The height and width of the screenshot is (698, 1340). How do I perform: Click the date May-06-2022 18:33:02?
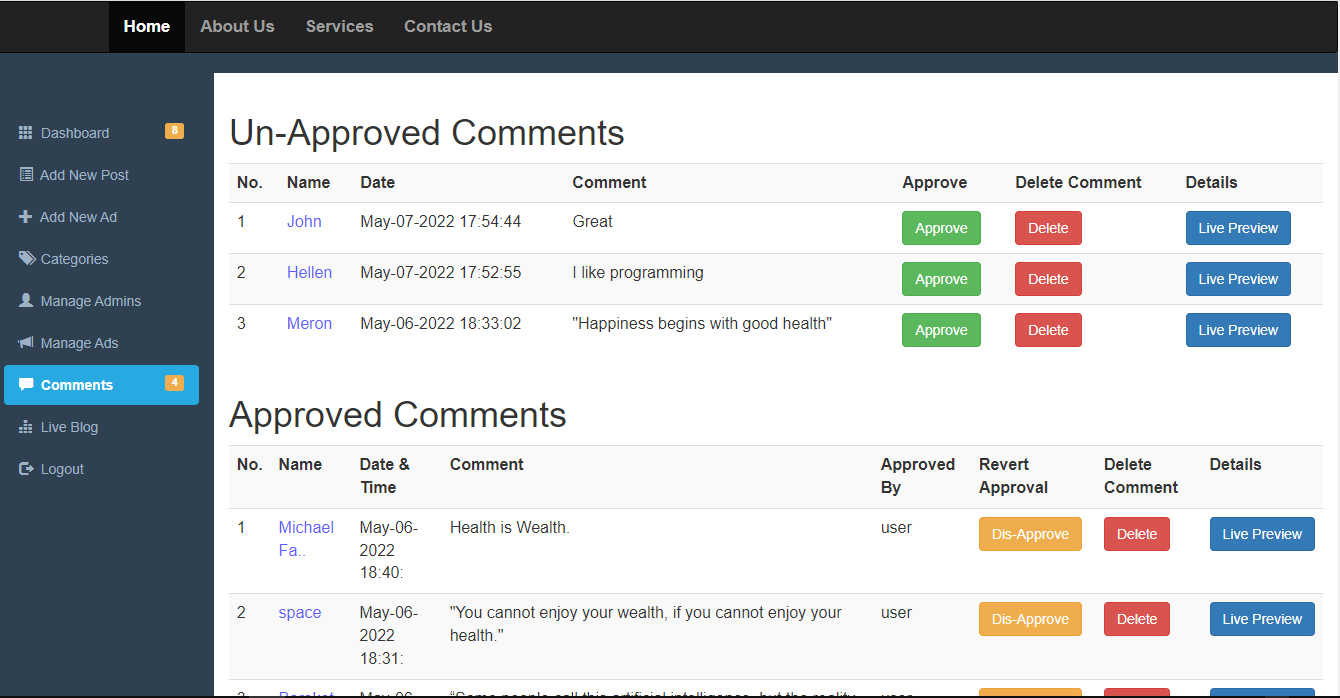441,323
